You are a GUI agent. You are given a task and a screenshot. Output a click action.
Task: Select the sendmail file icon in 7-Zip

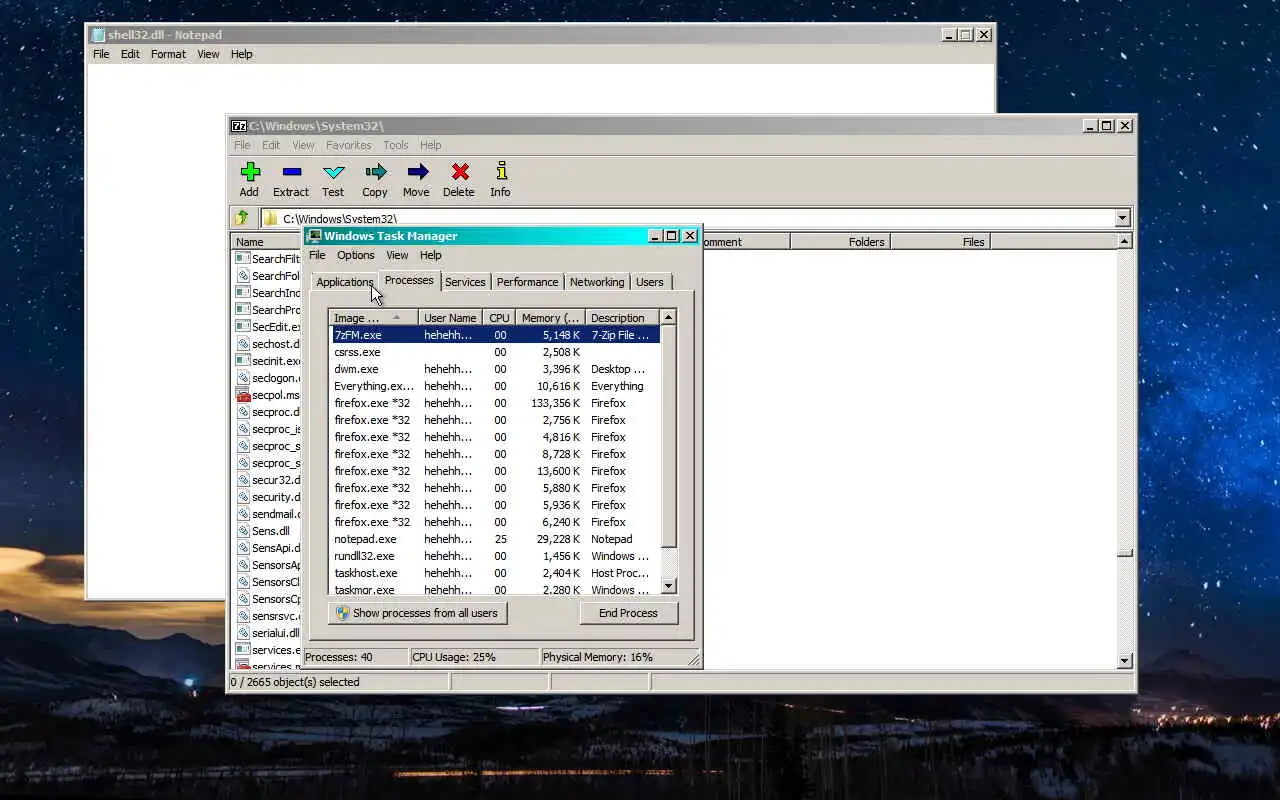pyautogui.click(x=243, y=514)
